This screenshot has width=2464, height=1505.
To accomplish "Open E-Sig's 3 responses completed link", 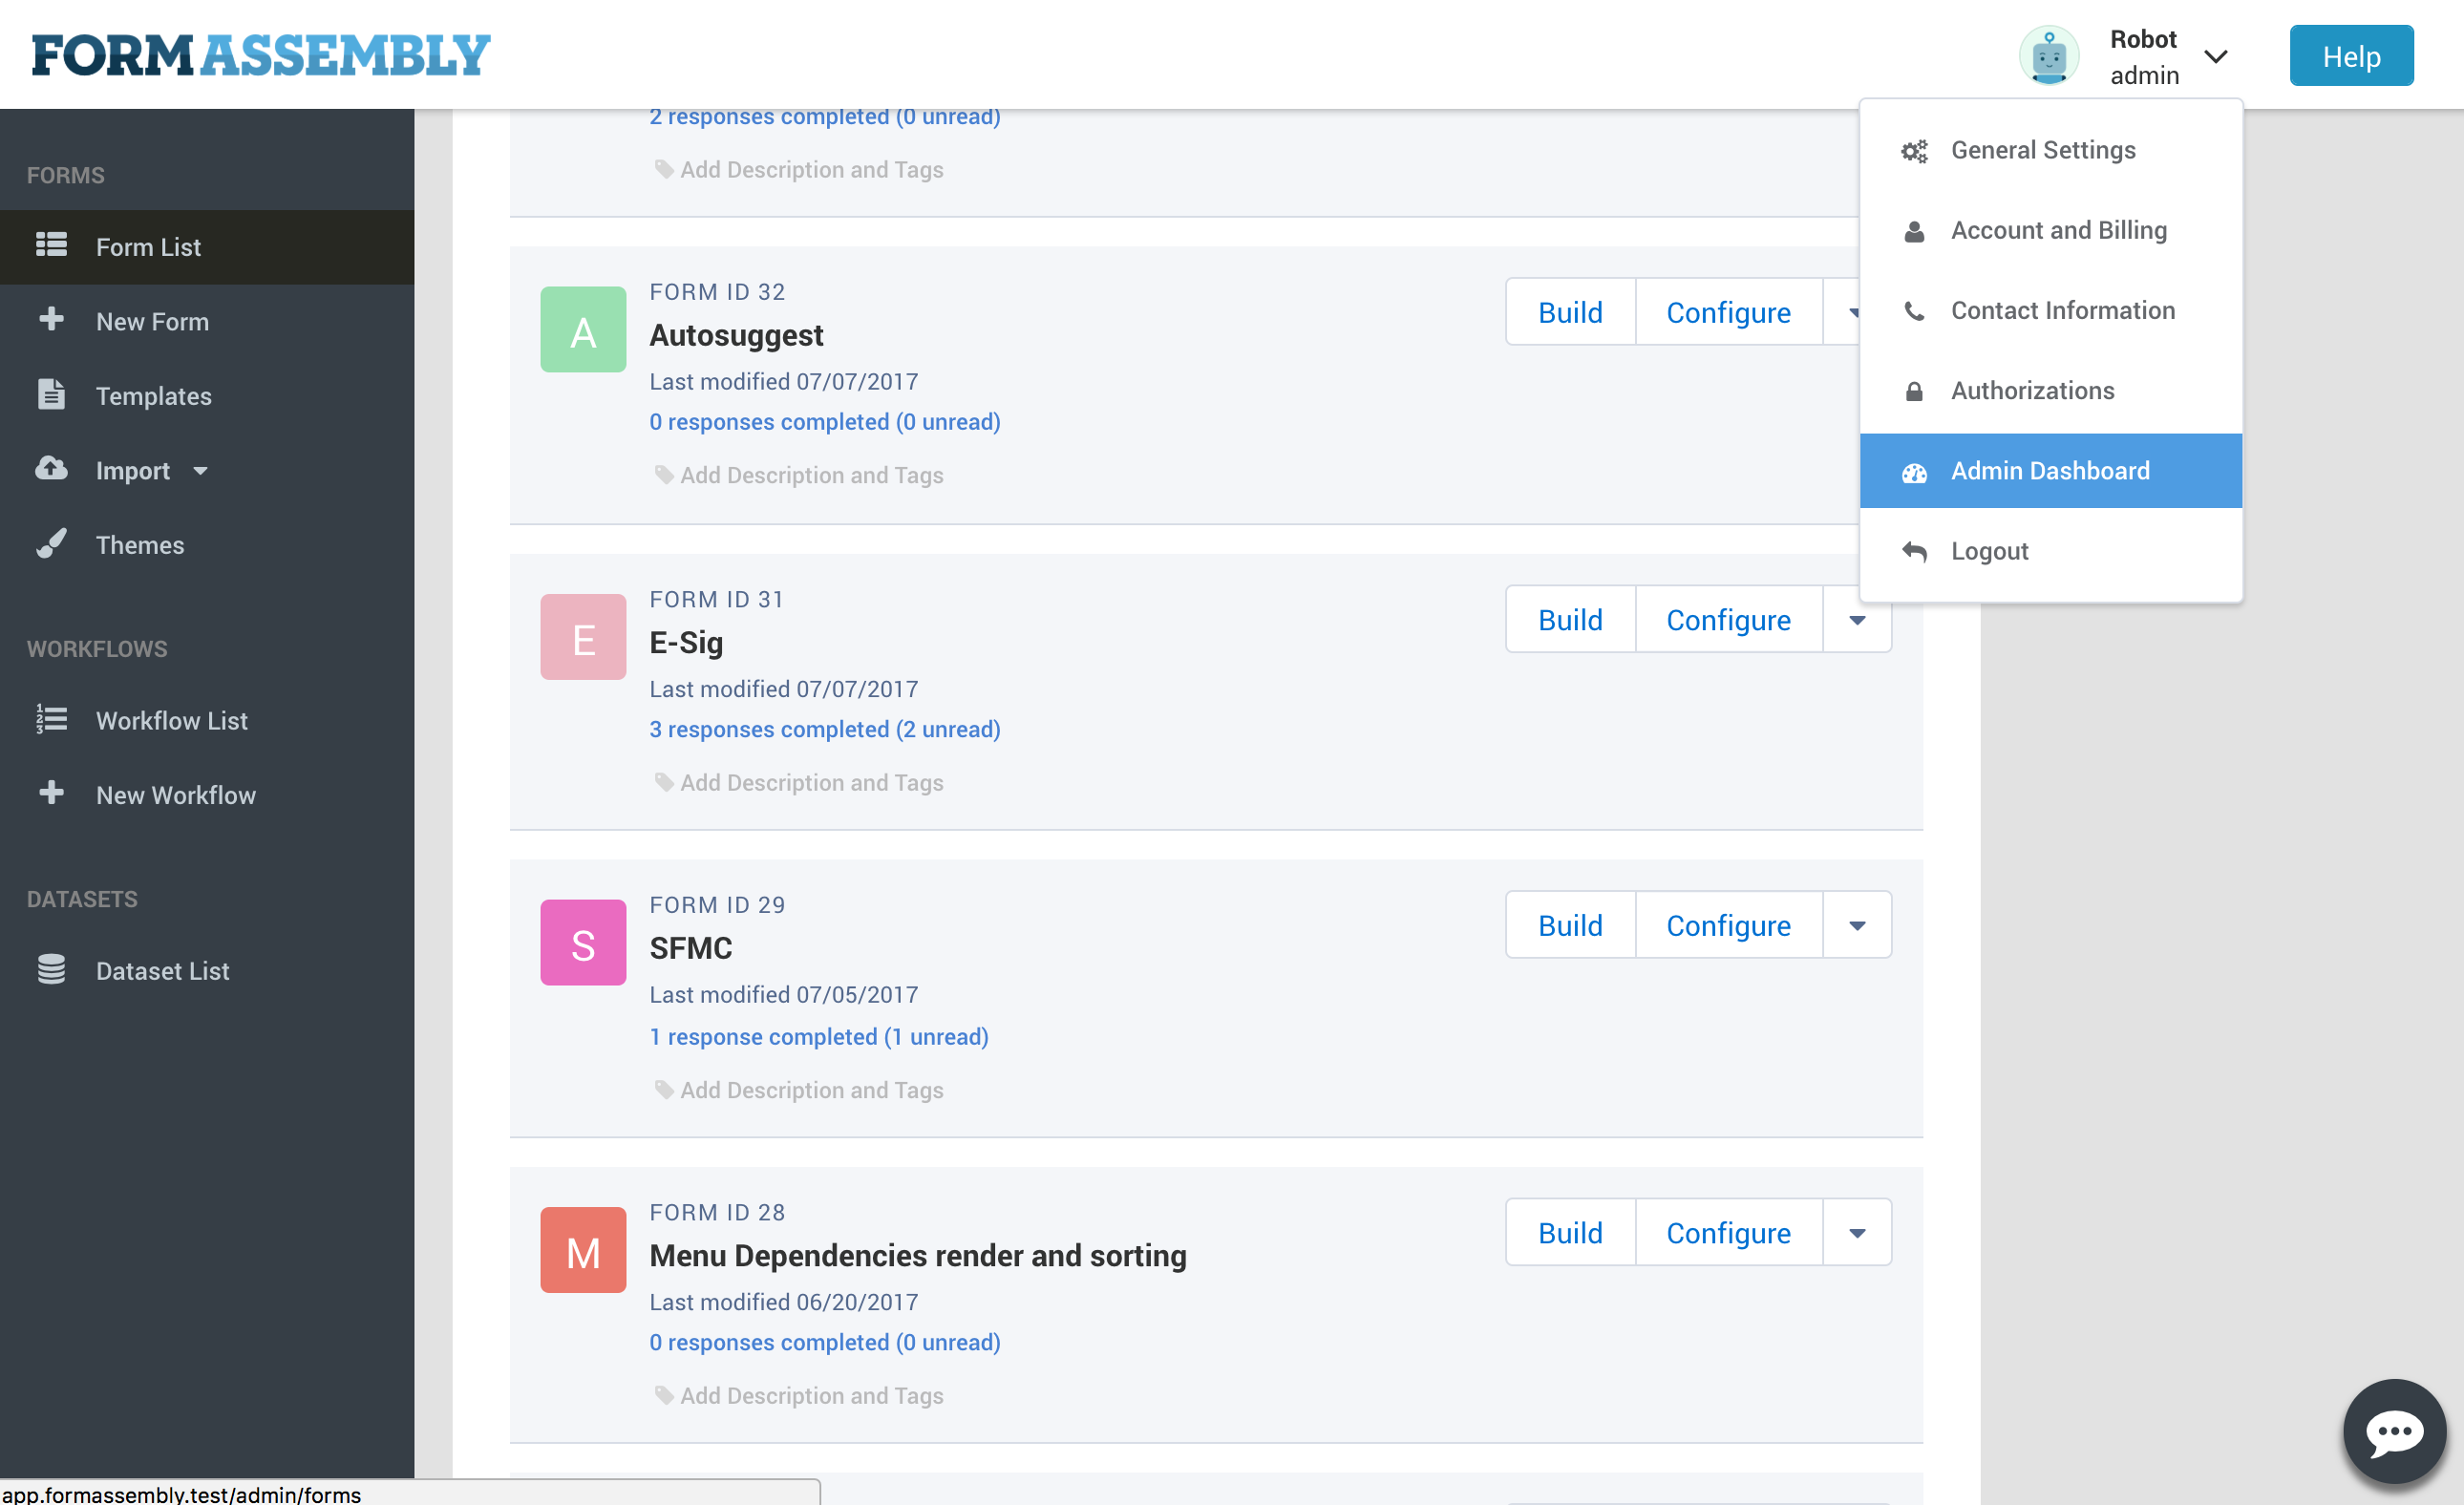I will 824,729.
